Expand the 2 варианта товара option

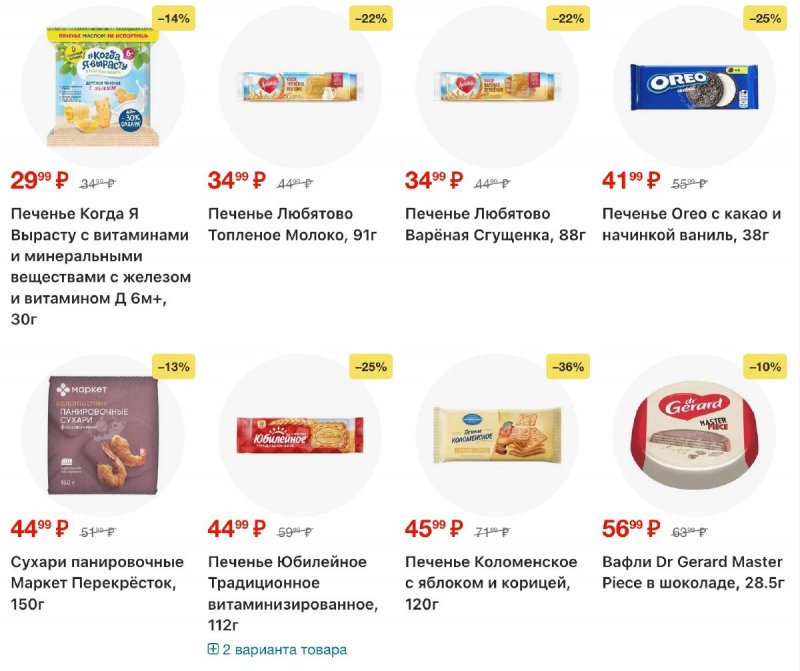pos(277,650)
